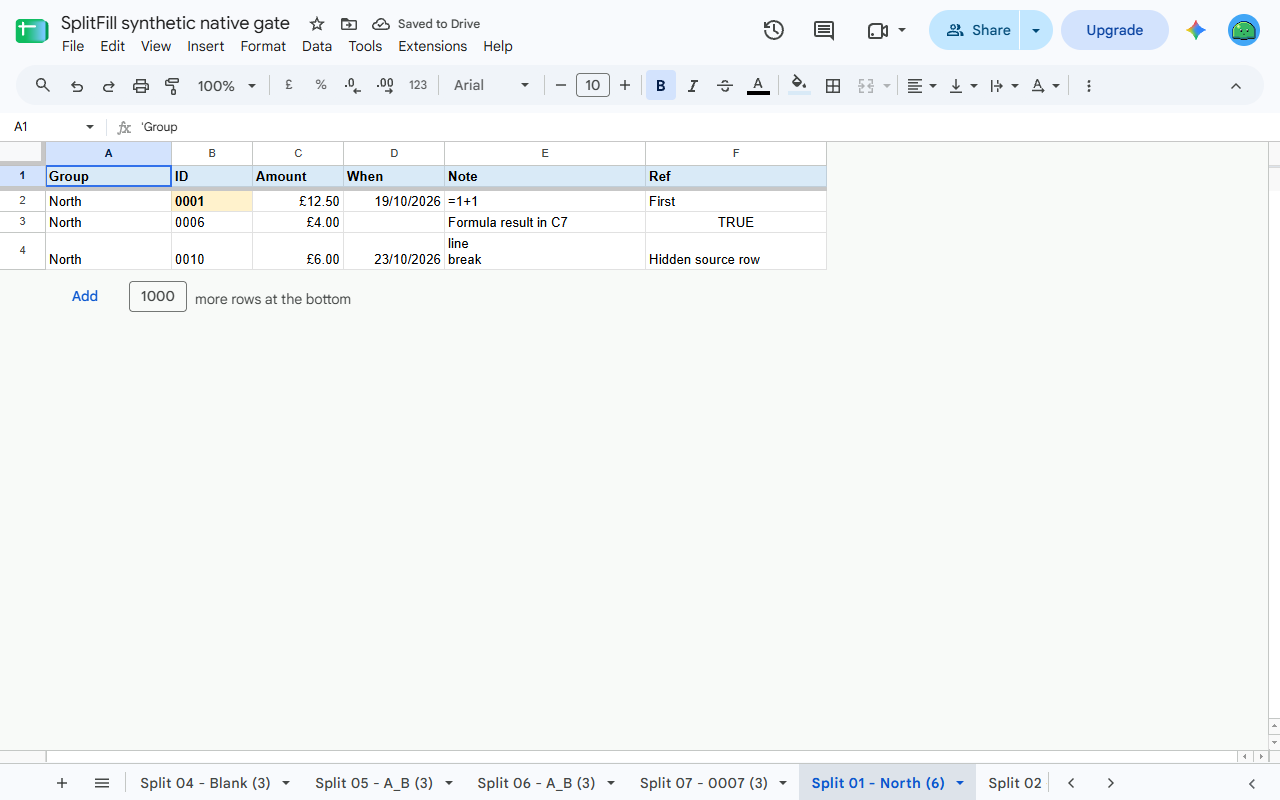Toggle bold formatting
Viewport: 1280px width, 800px height.
tap(661, 86)
